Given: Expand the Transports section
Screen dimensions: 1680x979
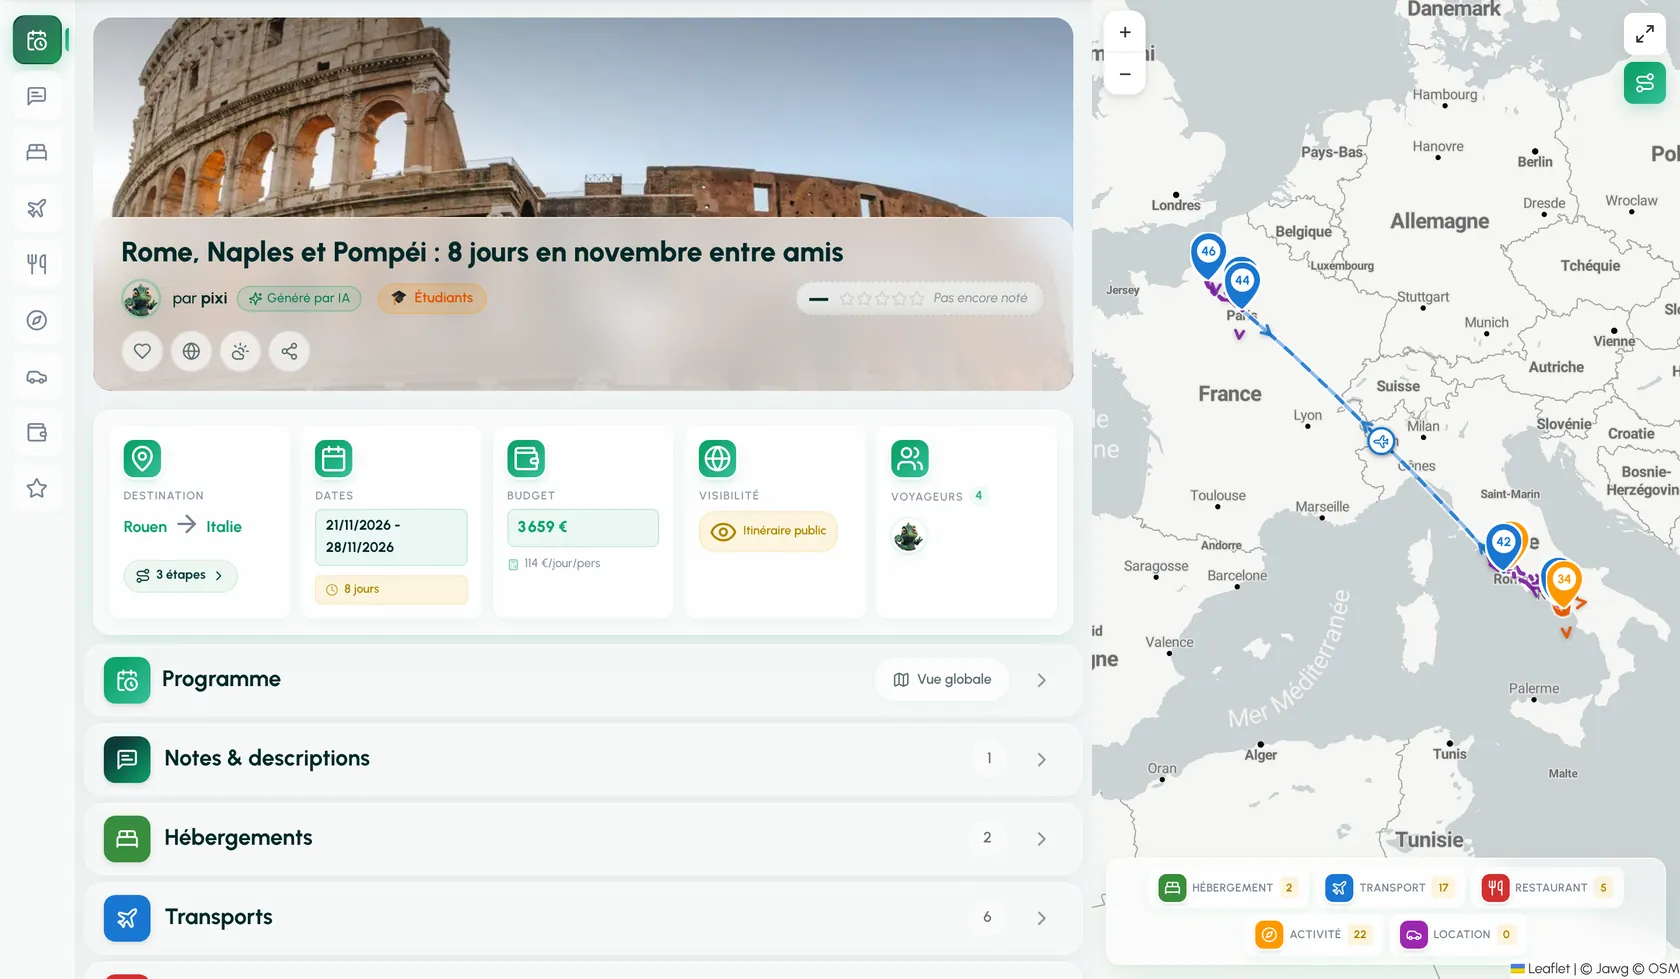Looking at the screenshot, I should click(x=584, y=917).
